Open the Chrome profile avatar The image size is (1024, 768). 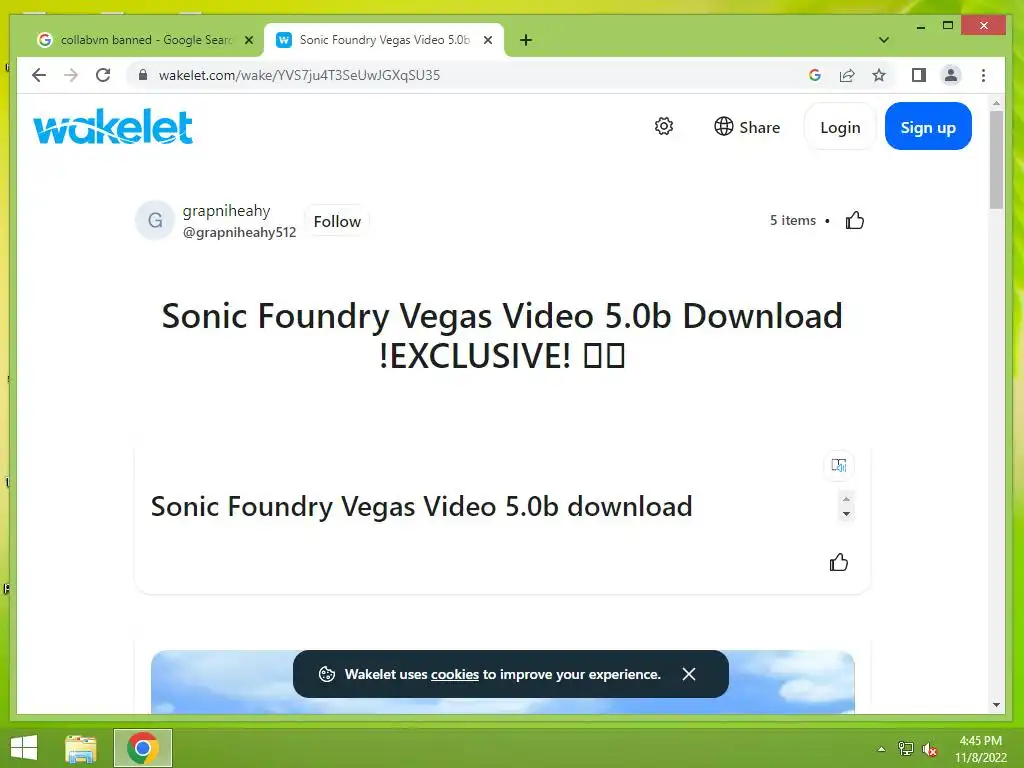click(x=951, y=75)
